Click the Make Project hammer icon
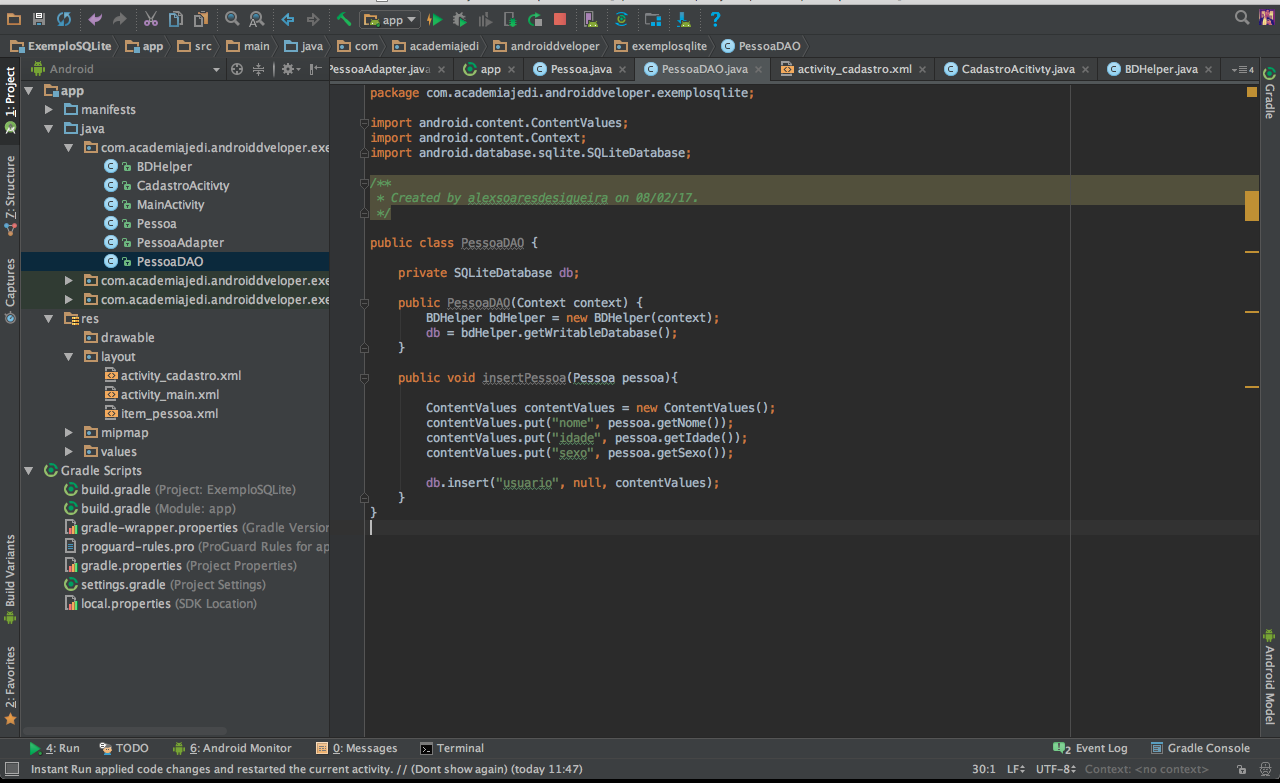The height and width of the screenshot is (783, 1280). (343, 19)
